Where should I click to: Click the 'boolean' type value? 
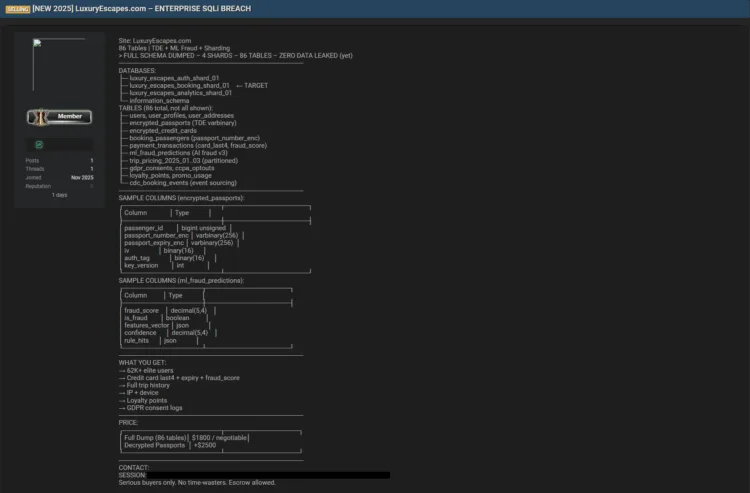[x=177, y=318]
